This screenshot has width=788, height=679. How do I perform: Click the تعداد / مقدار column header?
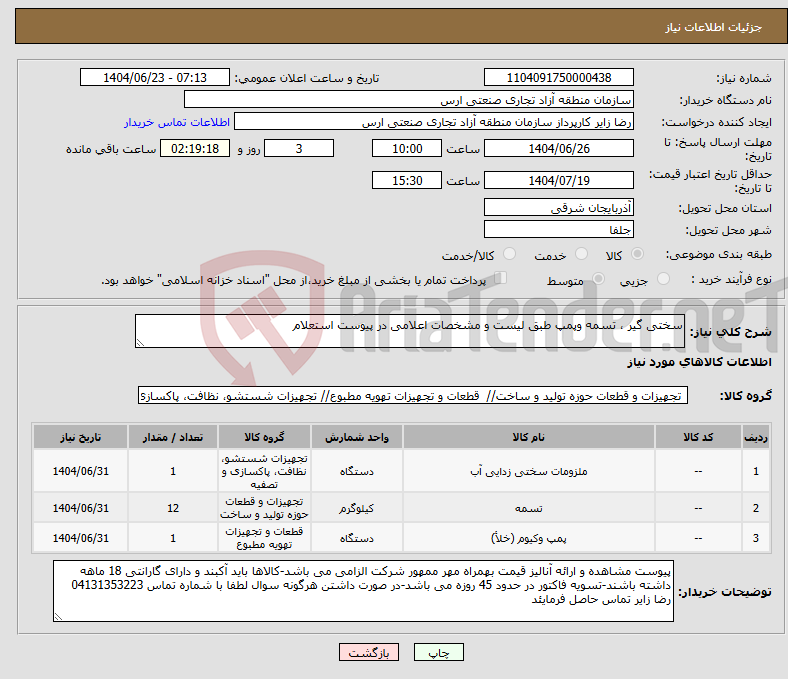point(173,437)
